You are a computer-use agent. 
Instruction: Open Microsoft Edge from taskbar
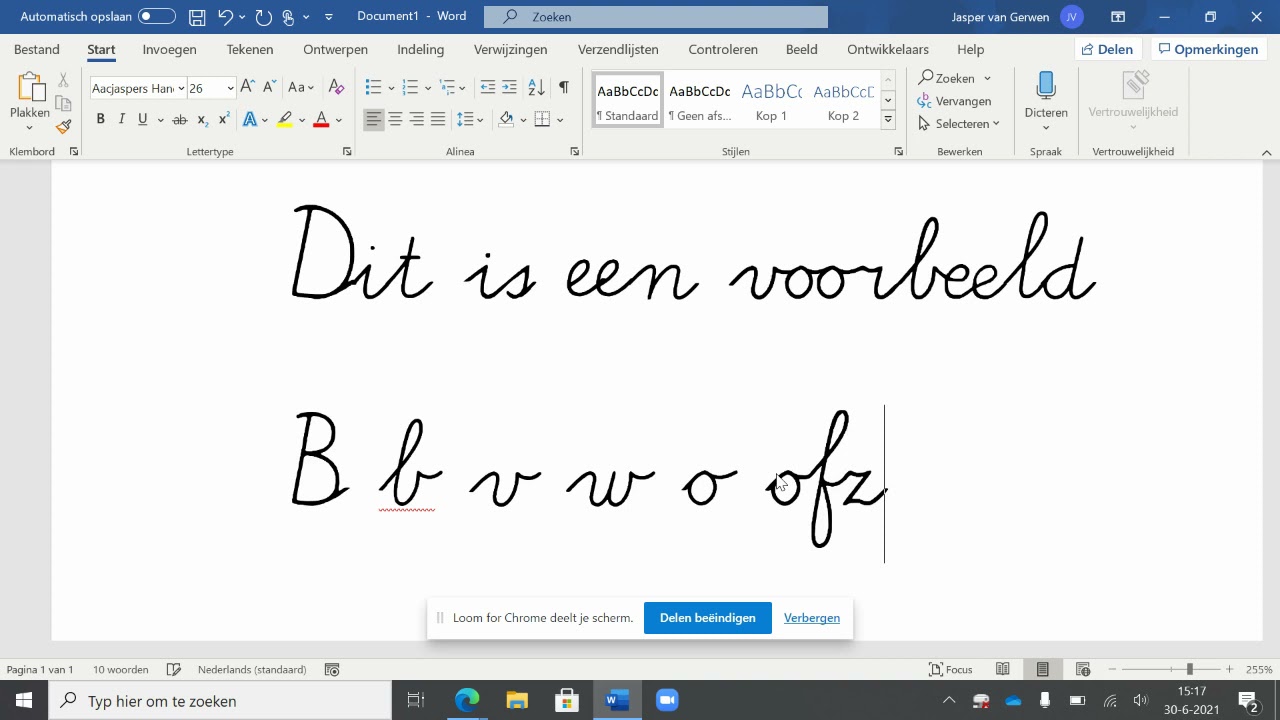click(x=467, y=701)
